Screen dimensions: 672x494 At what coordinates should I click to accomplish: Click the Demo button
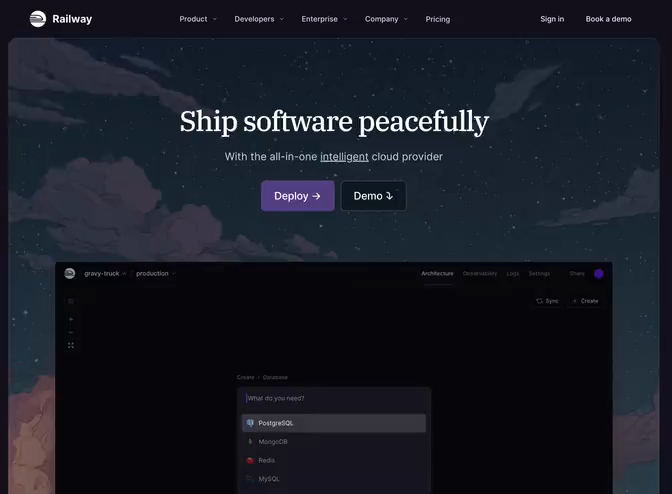pos(373,196)
